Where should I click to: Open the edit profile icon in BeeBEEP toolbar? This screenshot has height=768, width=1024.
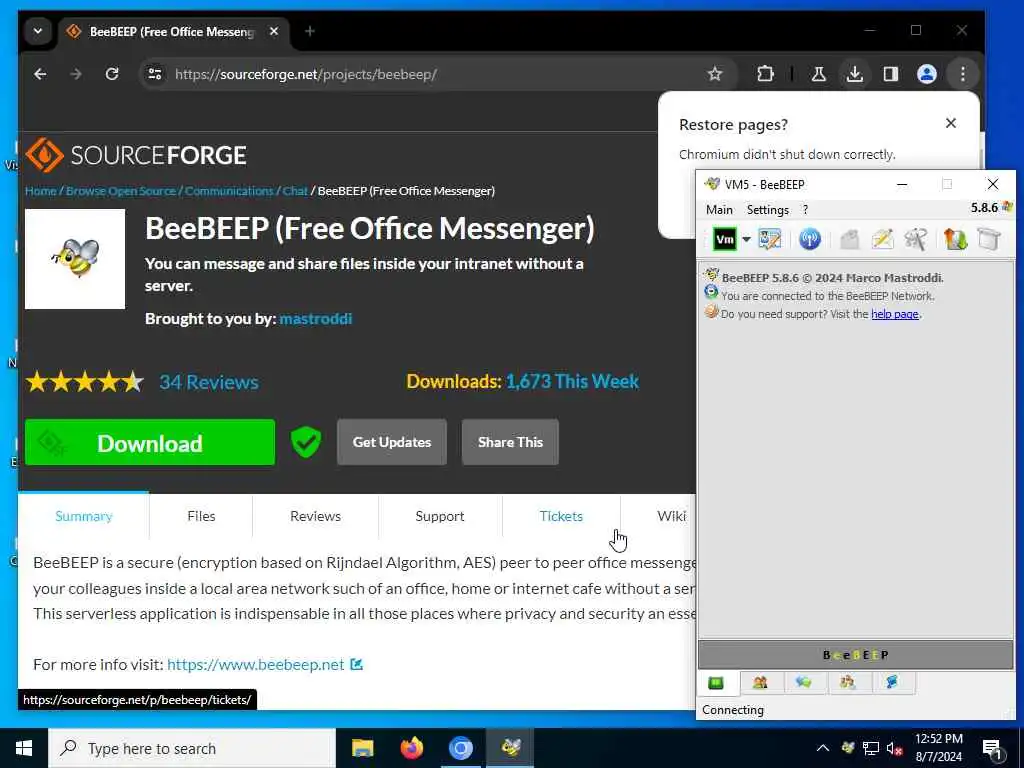pyautogui.click(x=769, y=240)
